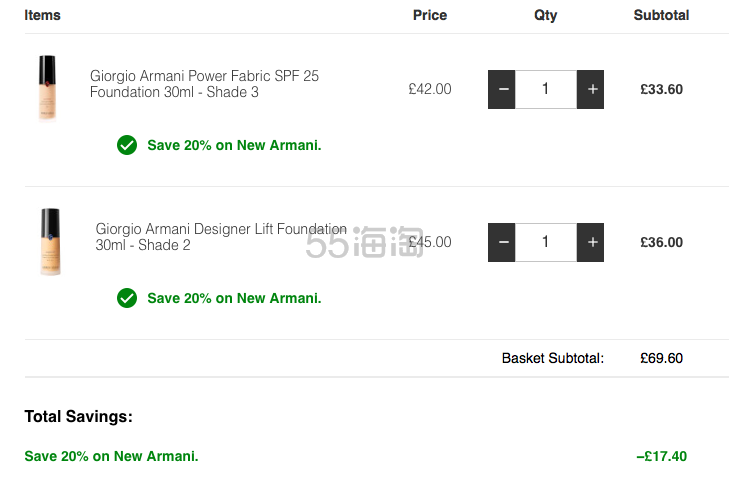
Task: Open Power Fabric Foundation product thumbnail
Action: click(47, 88)
